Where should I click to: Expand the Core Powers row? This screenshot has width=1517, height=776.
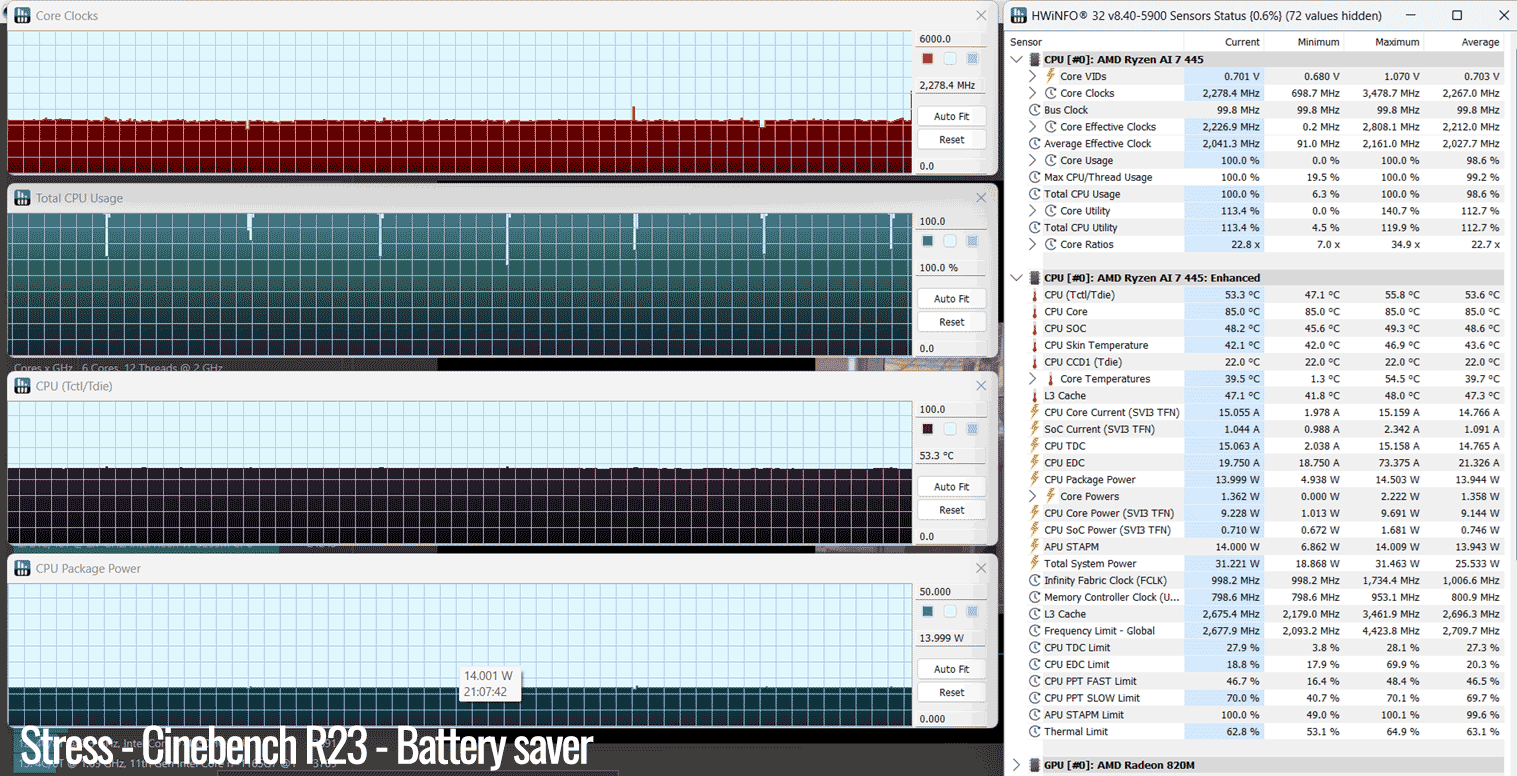(1033, 496)
